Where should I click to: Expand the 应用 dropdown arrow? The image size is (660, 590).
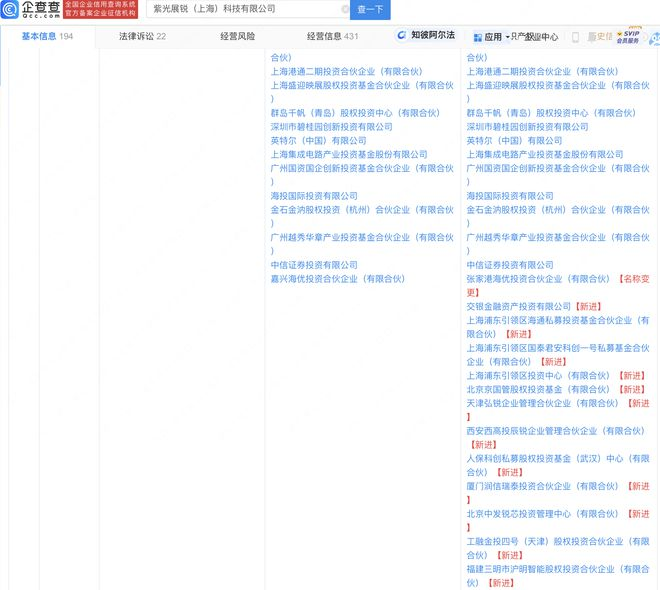coord(507,37)
